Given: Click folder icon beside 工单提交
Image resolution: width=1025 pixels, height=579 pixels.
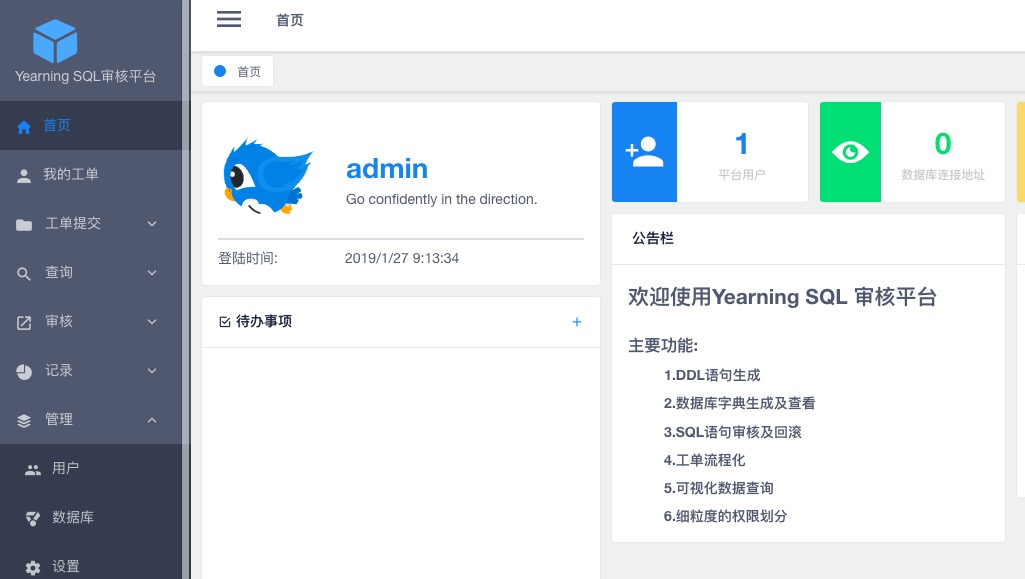Looking at the screenshot, I should point(24,224).
